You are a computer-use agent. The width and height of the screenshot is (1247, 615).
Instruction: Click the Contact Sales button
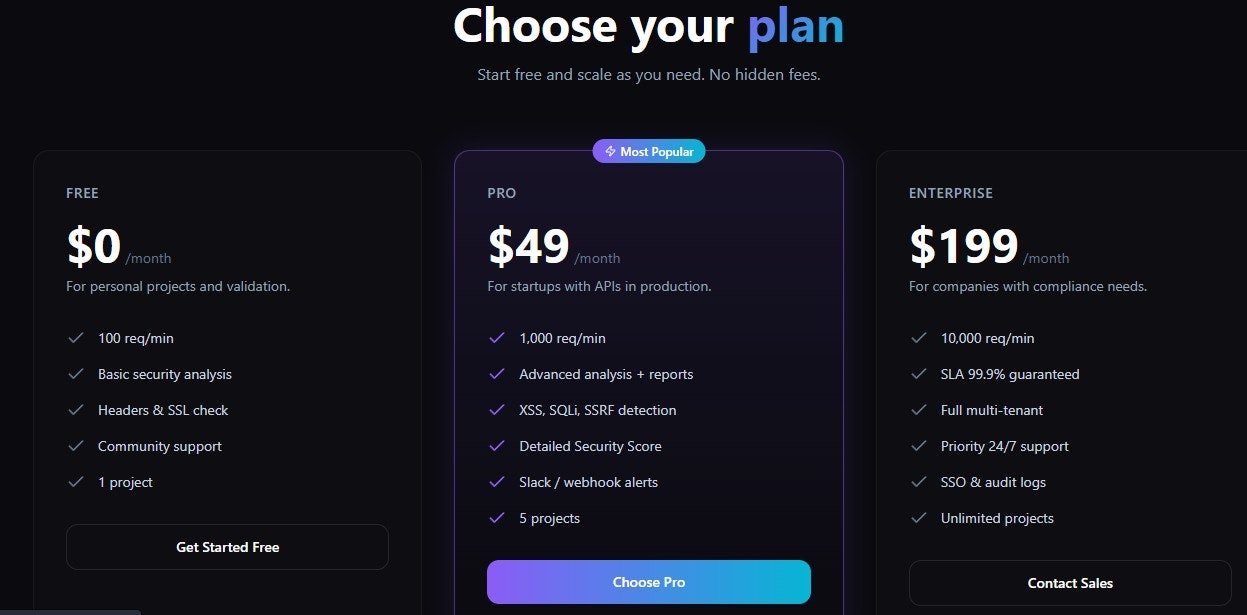tap(1070, 583)
